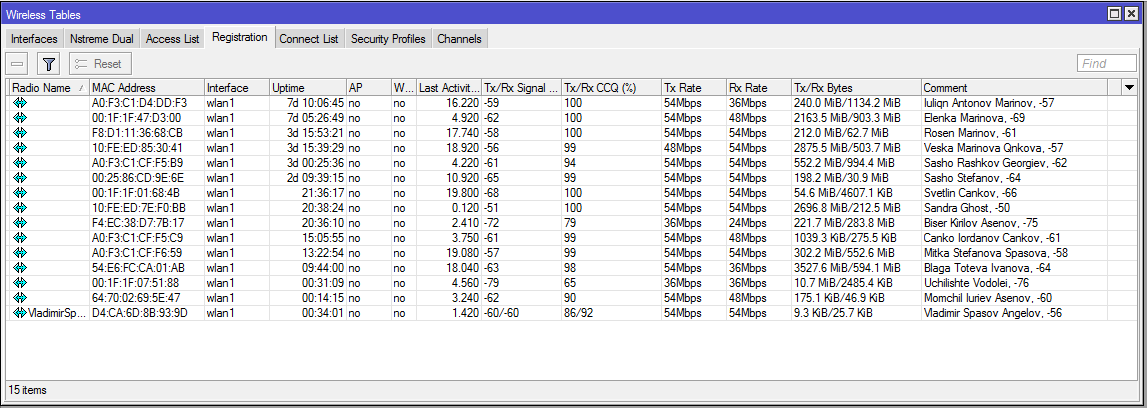Click comment Mitka Stefanova Spasova, -58
The image size is (1147, 408).
tap(996, 253)
